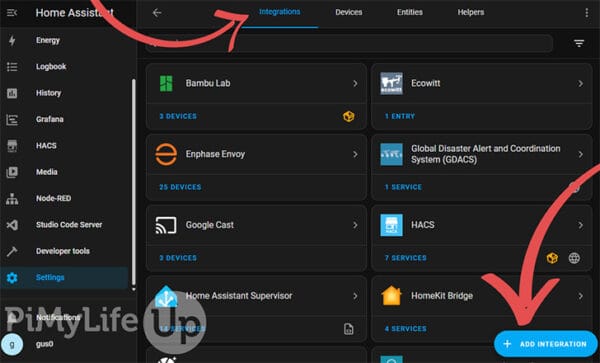
Task: Click the Ecowitt logo icon
Action: coord(391,83)
